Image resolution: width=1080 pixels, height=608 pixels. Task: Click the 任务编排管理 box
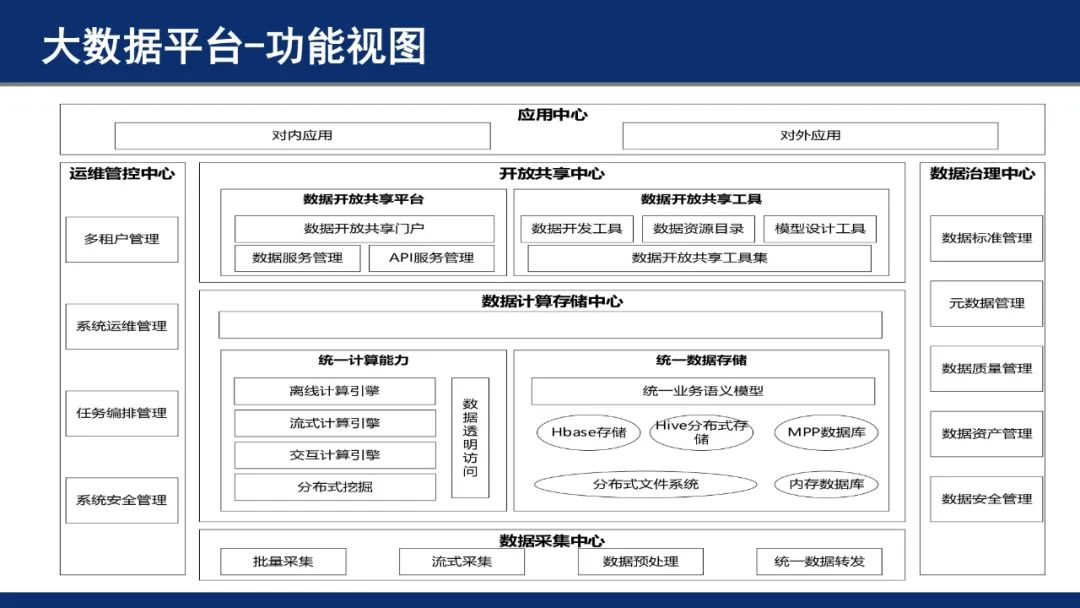(122, 413)
